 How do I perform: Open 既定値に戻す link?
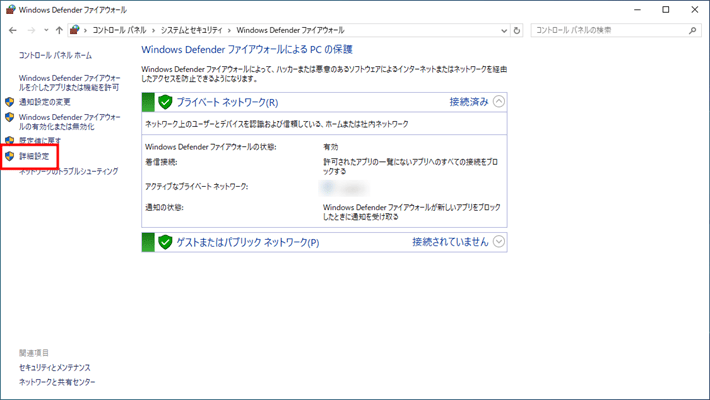coord(40,140)
